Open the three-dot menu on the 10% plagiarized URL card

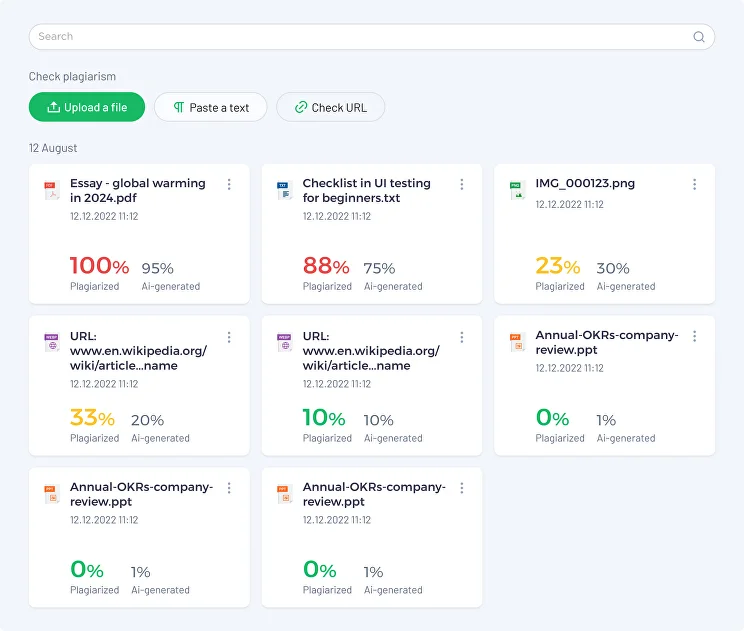(462, 337)
